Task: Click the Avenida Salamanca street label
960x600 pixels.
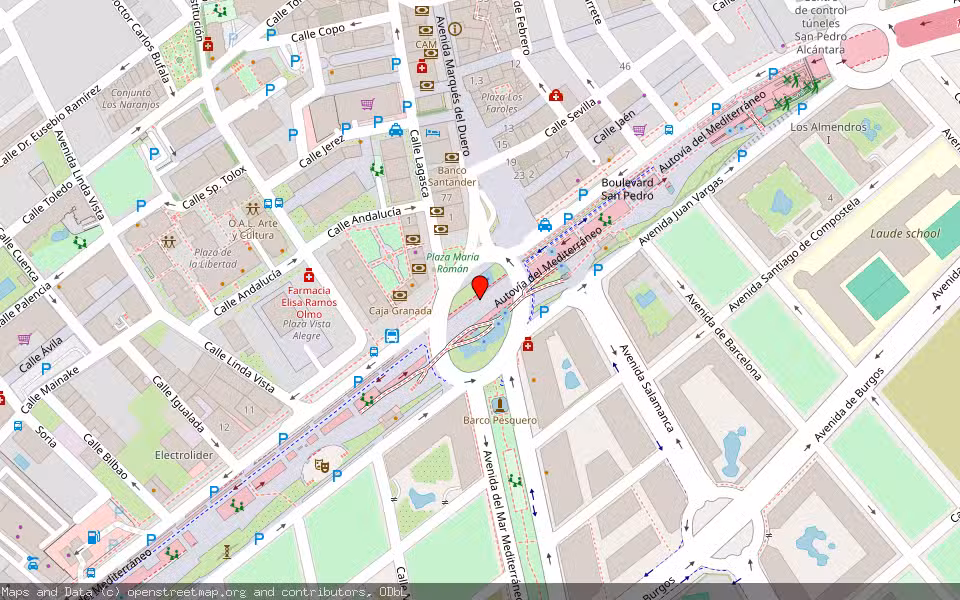Action: click(647, 388)
